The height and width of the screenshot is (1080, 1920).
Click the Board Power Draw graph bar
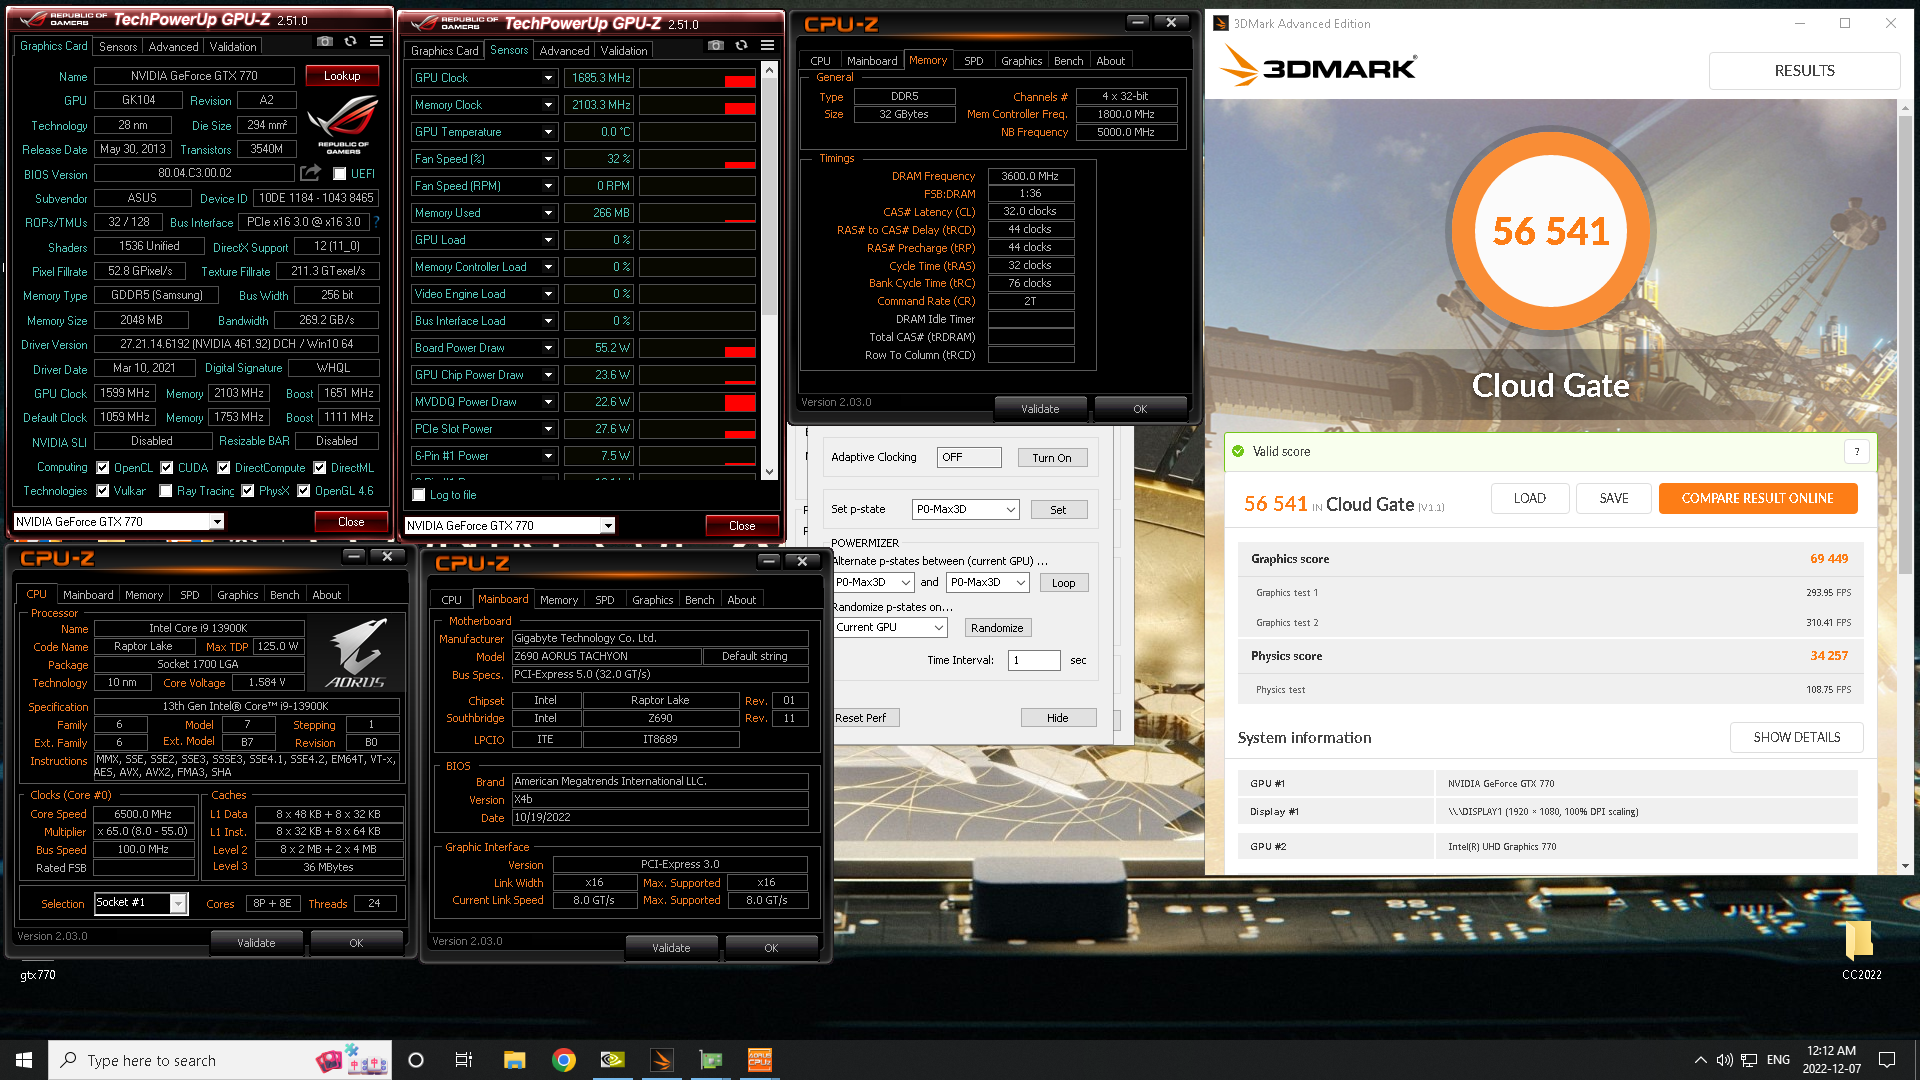click(x=697, y=348)
